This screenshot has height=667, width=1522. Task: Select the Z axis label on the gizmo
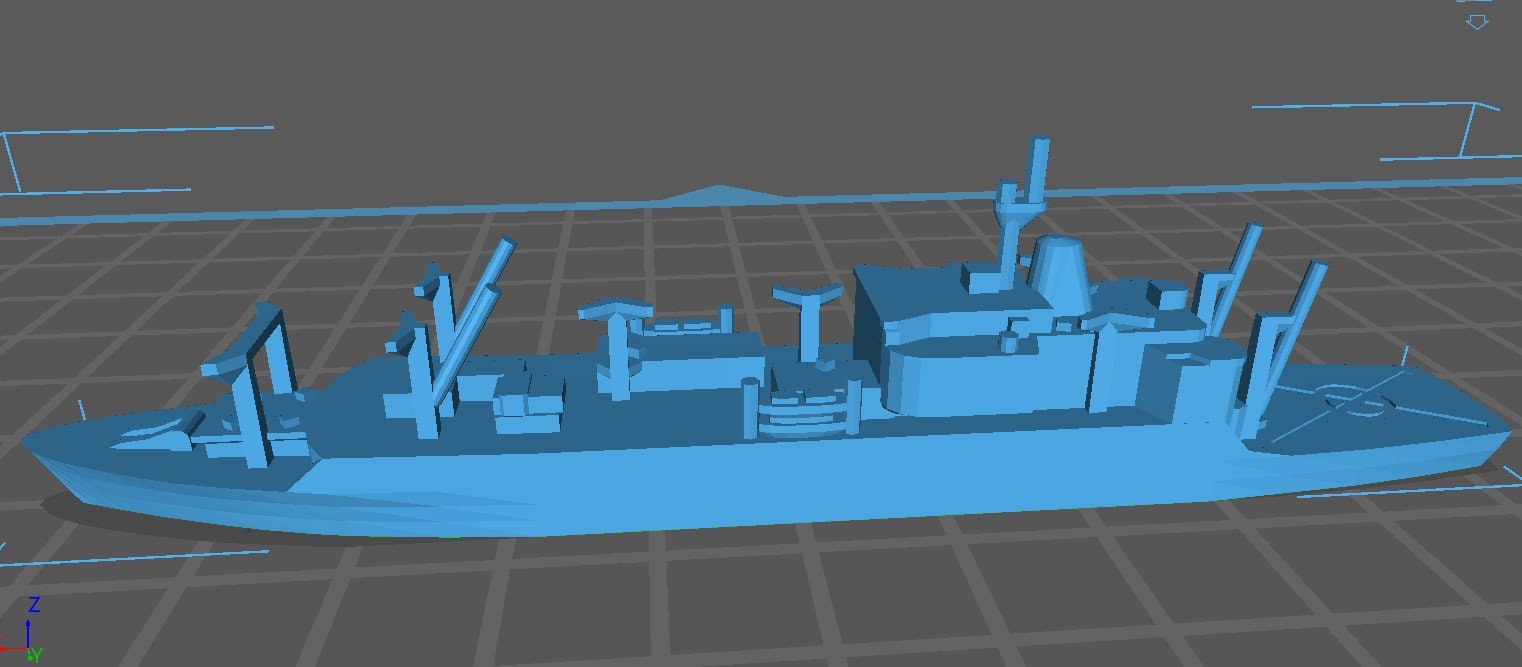click(x=34, y=603)
